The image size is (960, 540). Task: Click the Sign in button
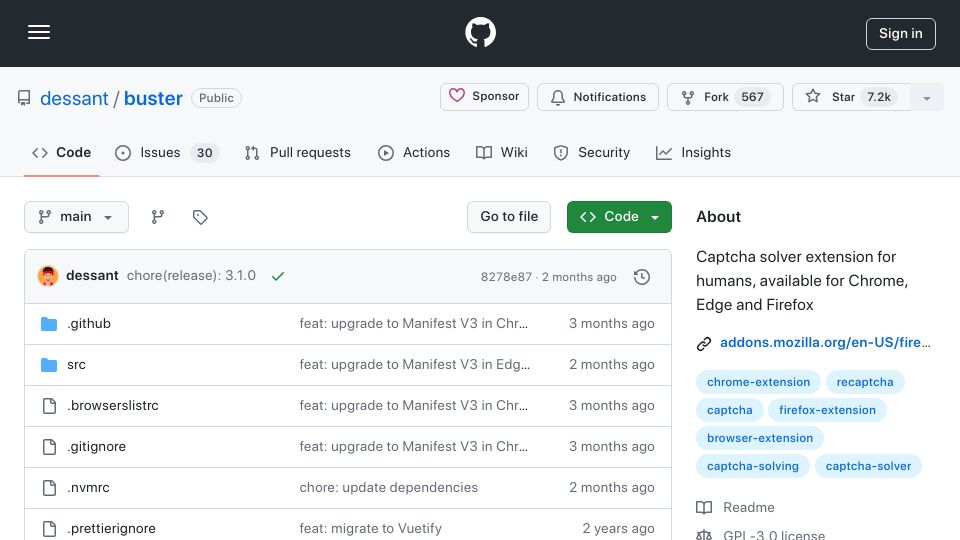point(901,34)
